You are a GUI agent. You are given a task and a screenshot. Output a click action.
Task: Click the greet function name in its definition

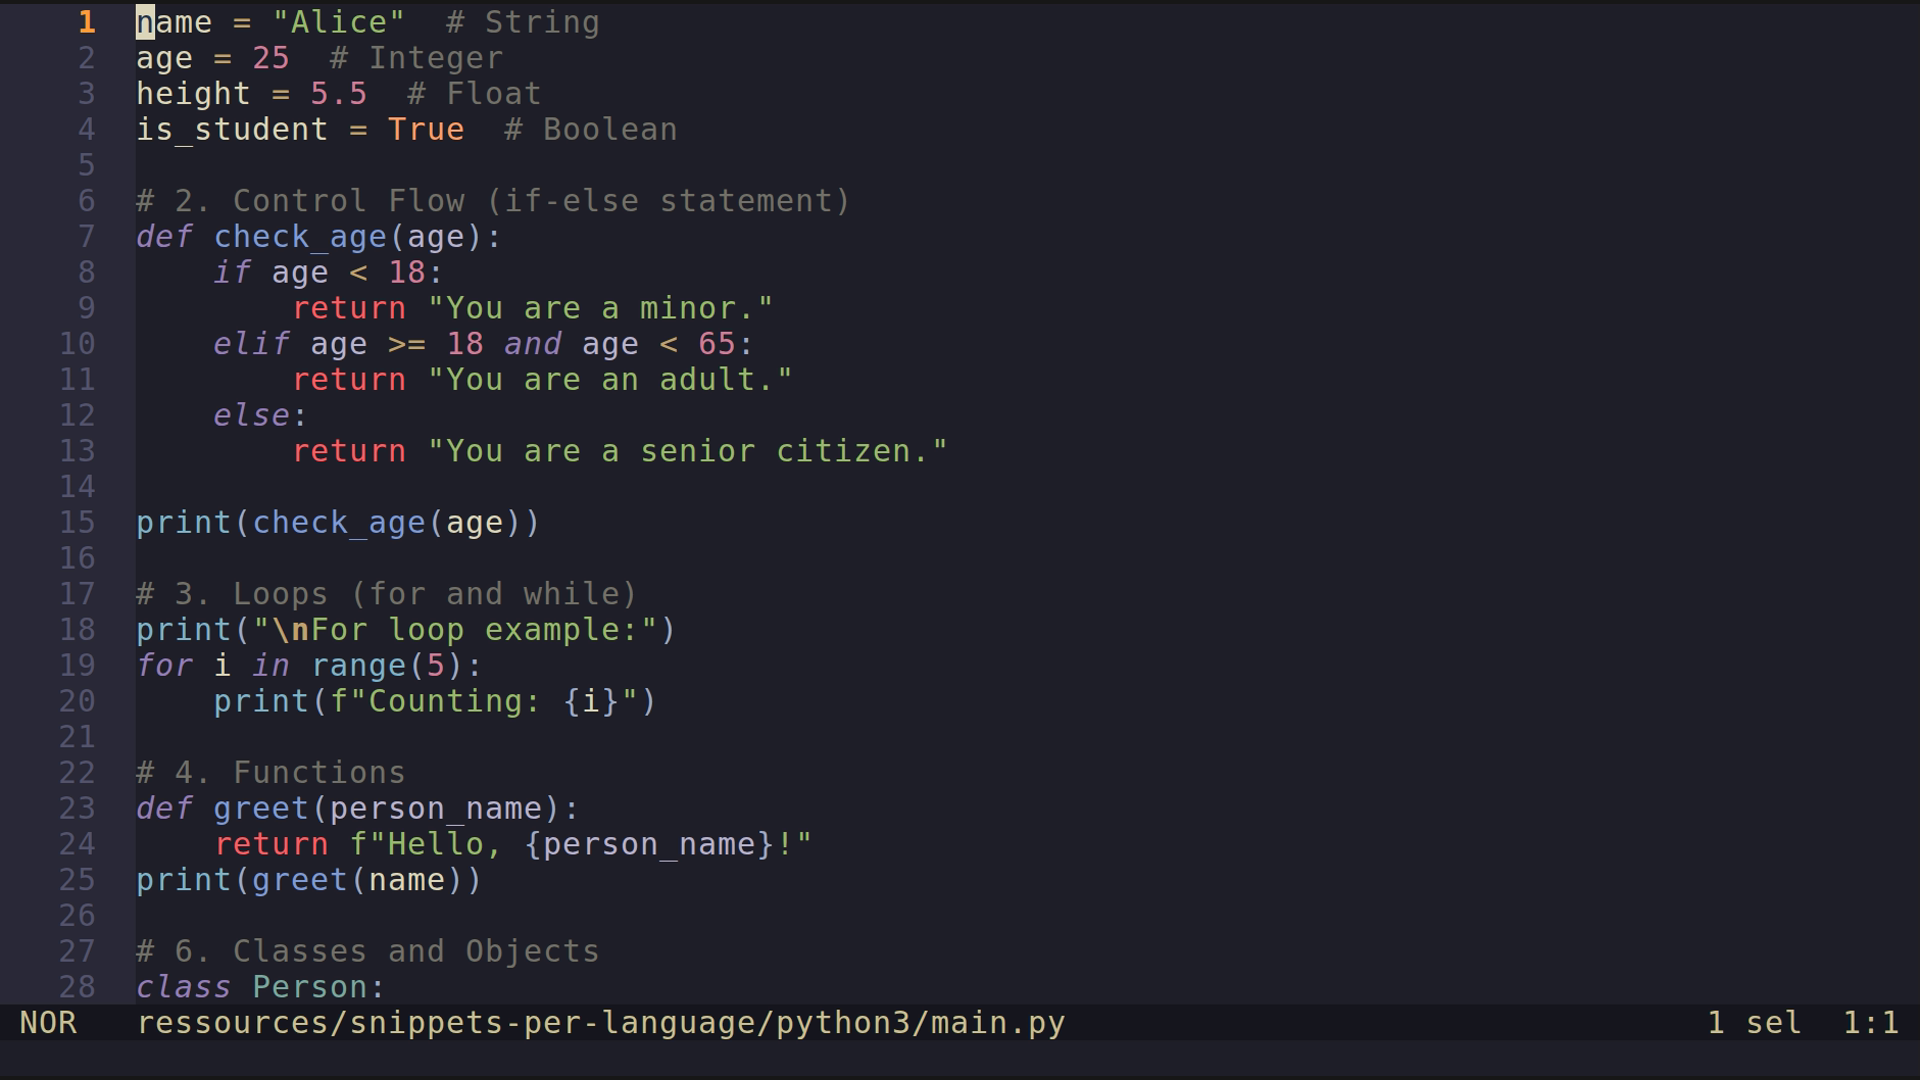pos(261,809)
